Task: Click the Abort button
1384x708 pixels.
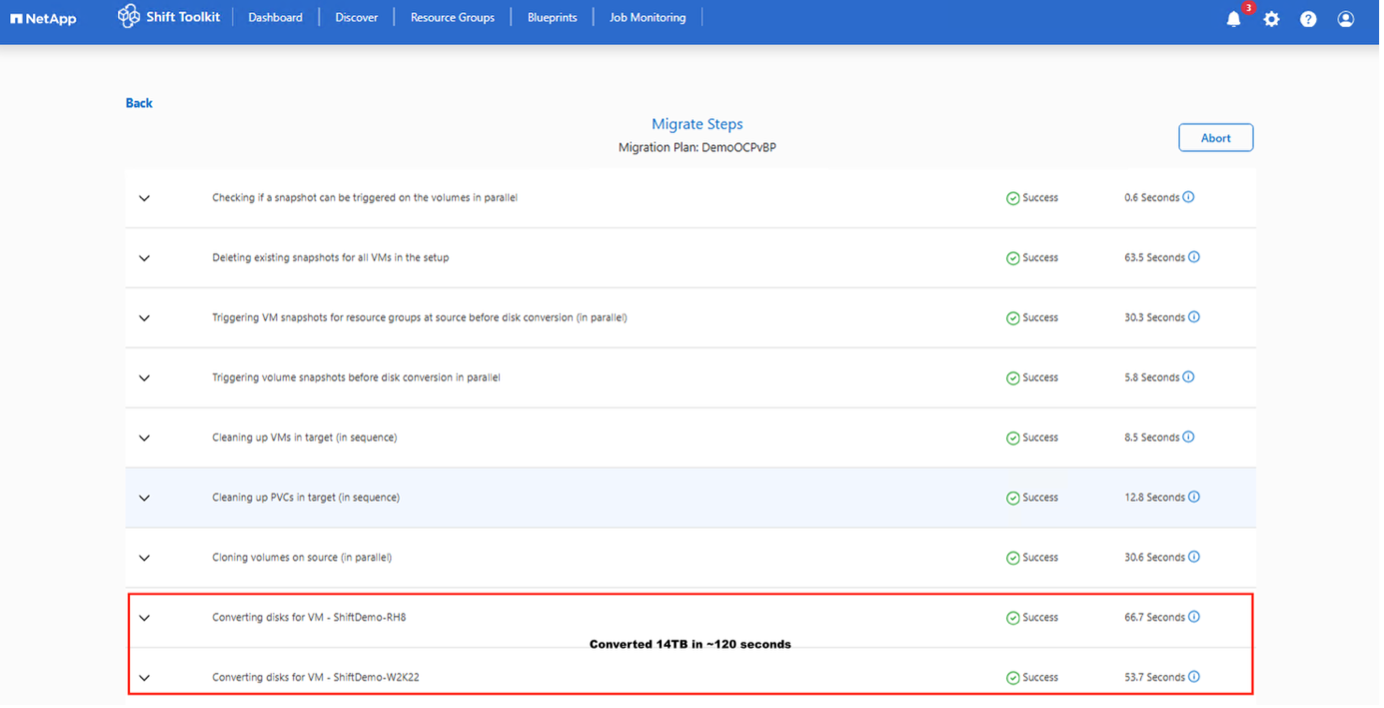Action: pos(1215,138)
